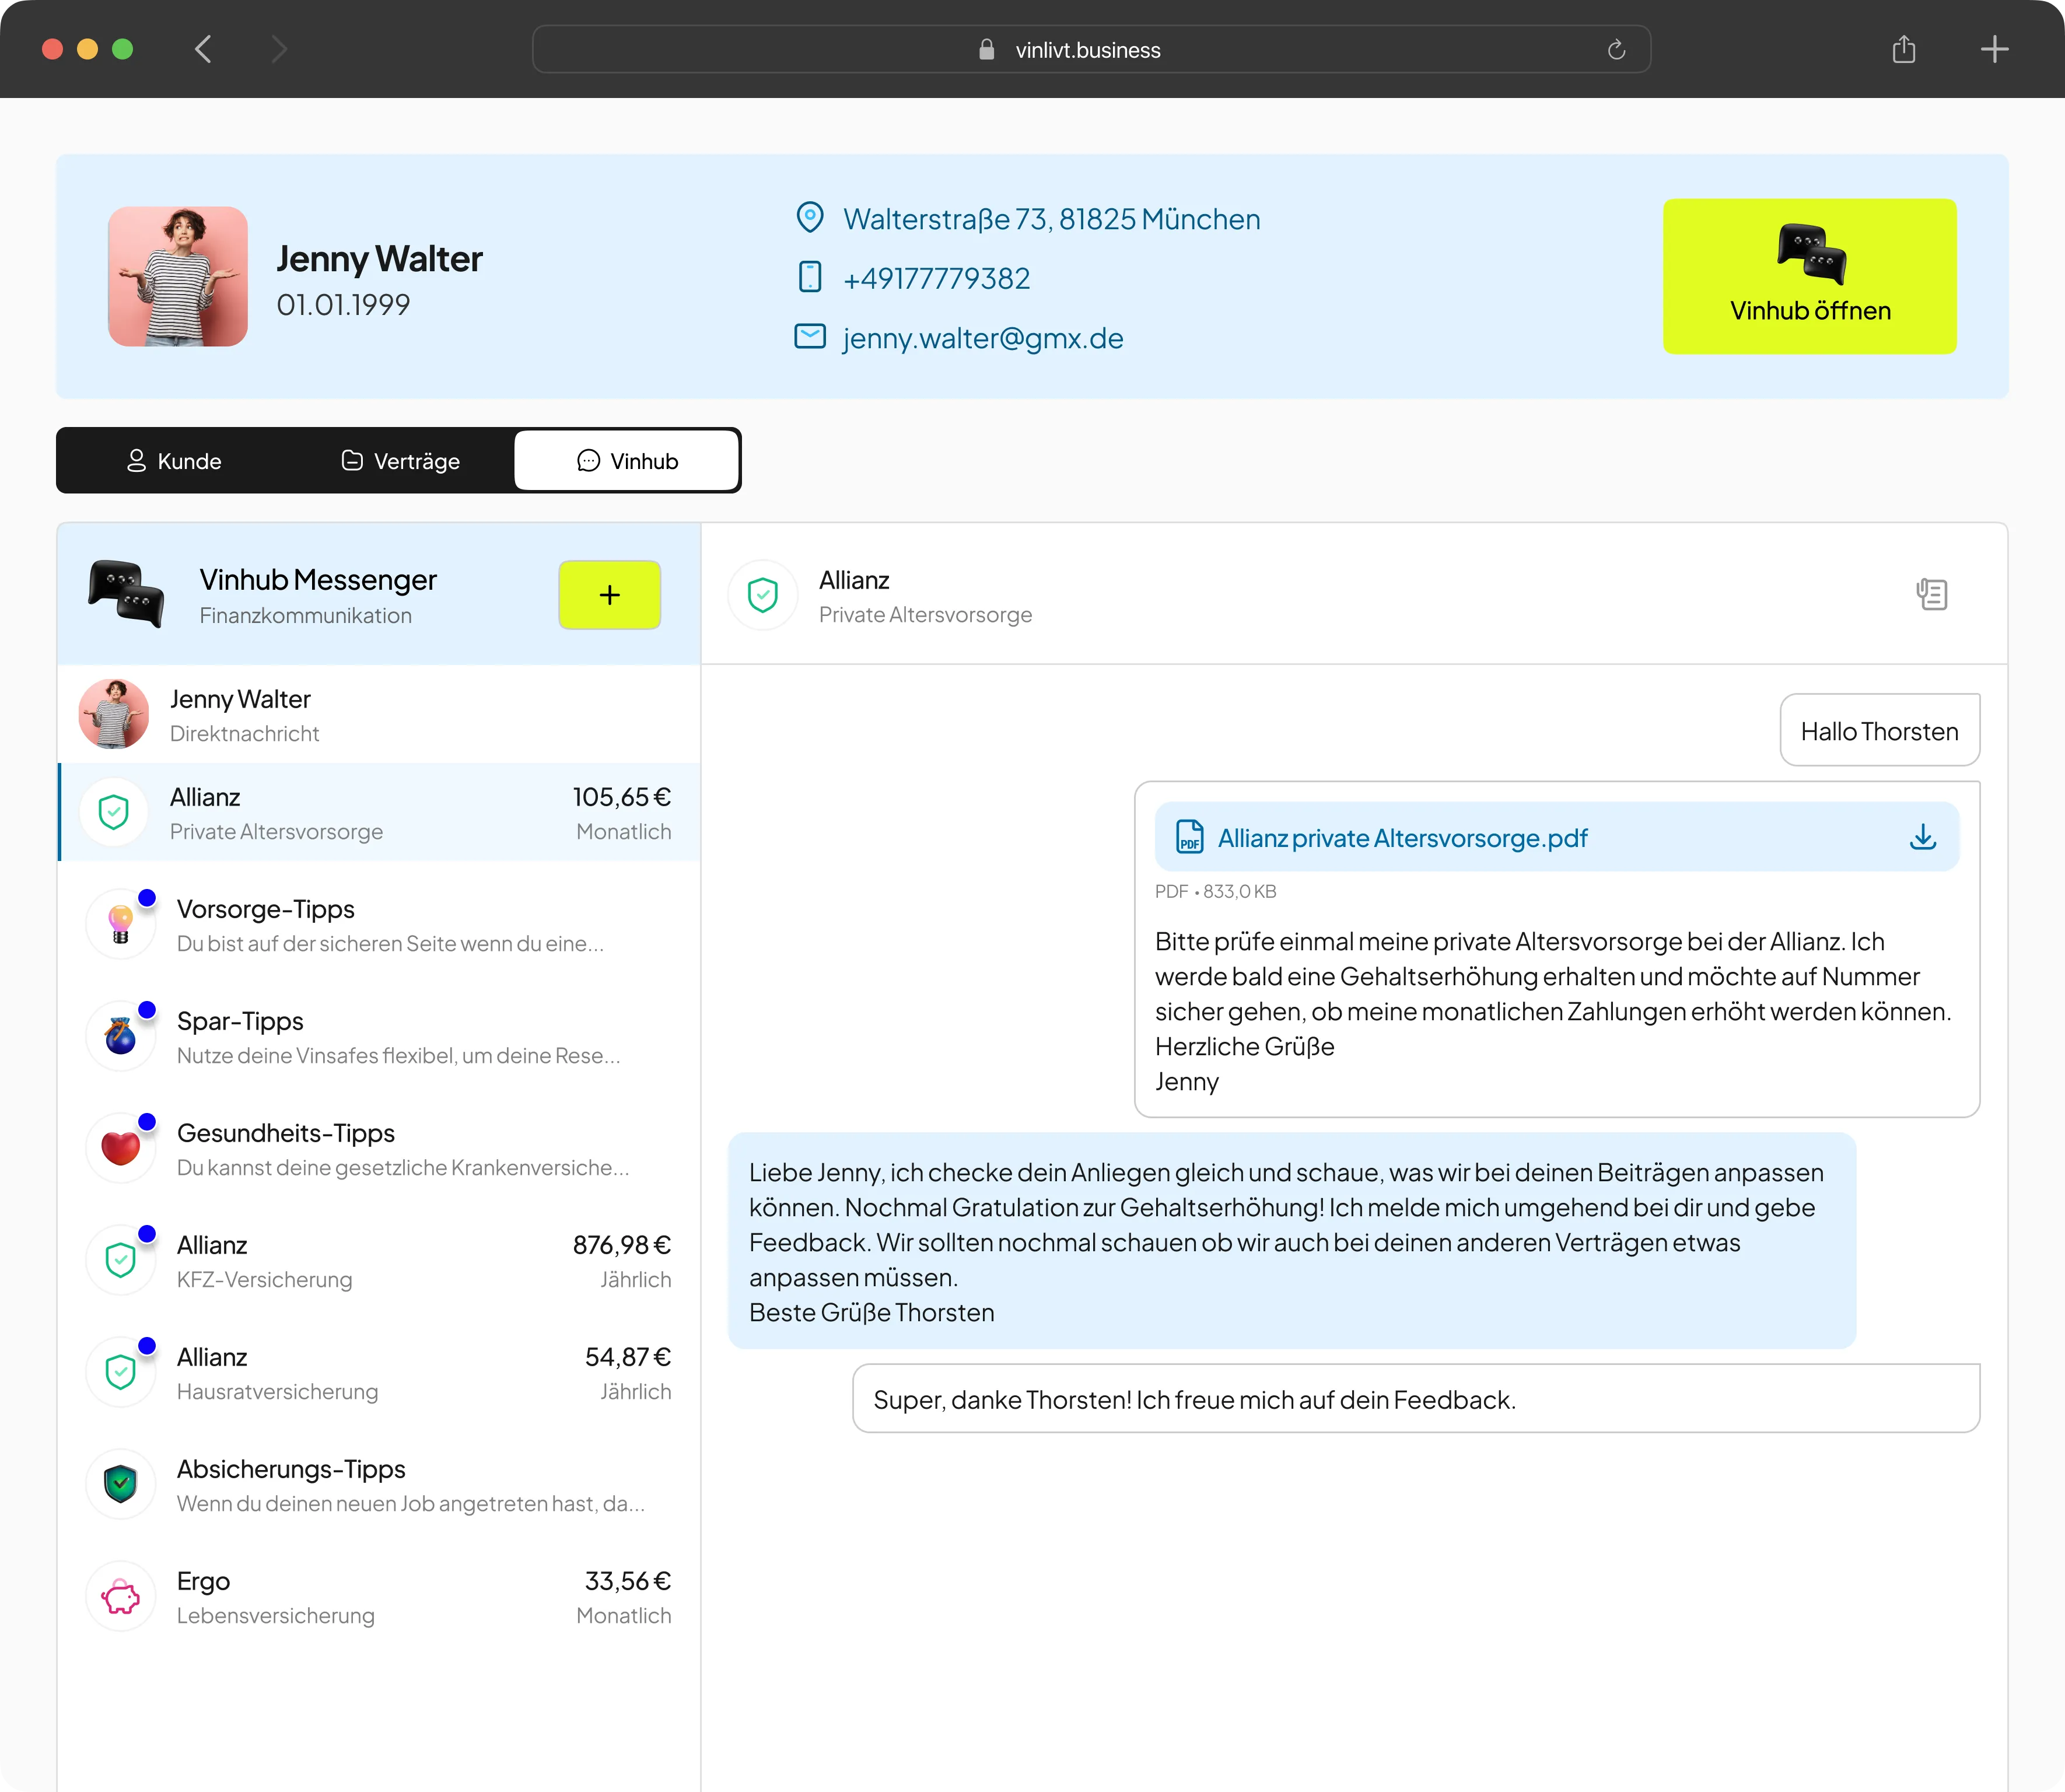This screenshot has height=1792, width=2065.
Task: Click the browser forward arrow
Action: pos(279,49)
